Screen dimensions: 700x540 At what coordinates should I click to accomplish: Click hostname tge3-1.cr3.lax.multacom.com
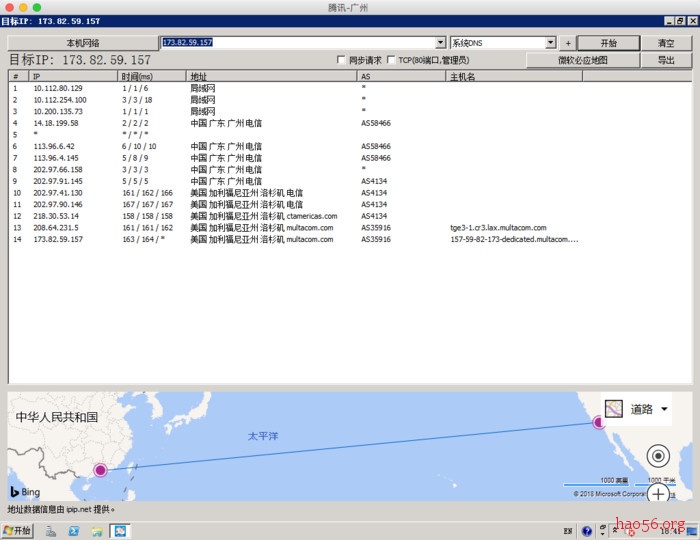click(x=498, y=228)
